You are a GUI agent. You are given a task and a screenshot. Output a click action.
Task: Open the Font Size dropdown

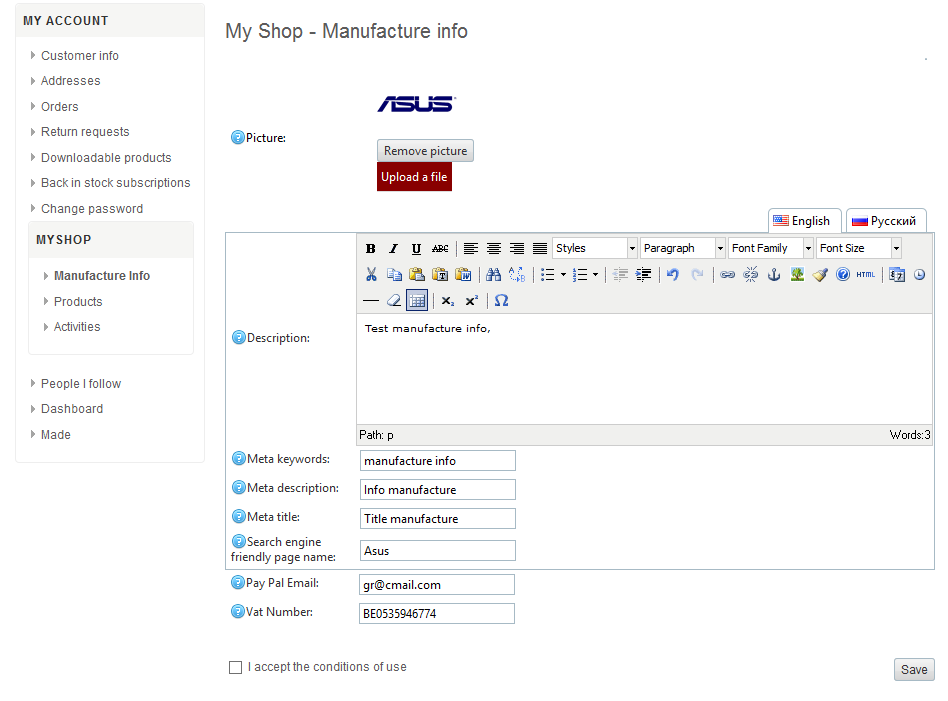[859, 248]
